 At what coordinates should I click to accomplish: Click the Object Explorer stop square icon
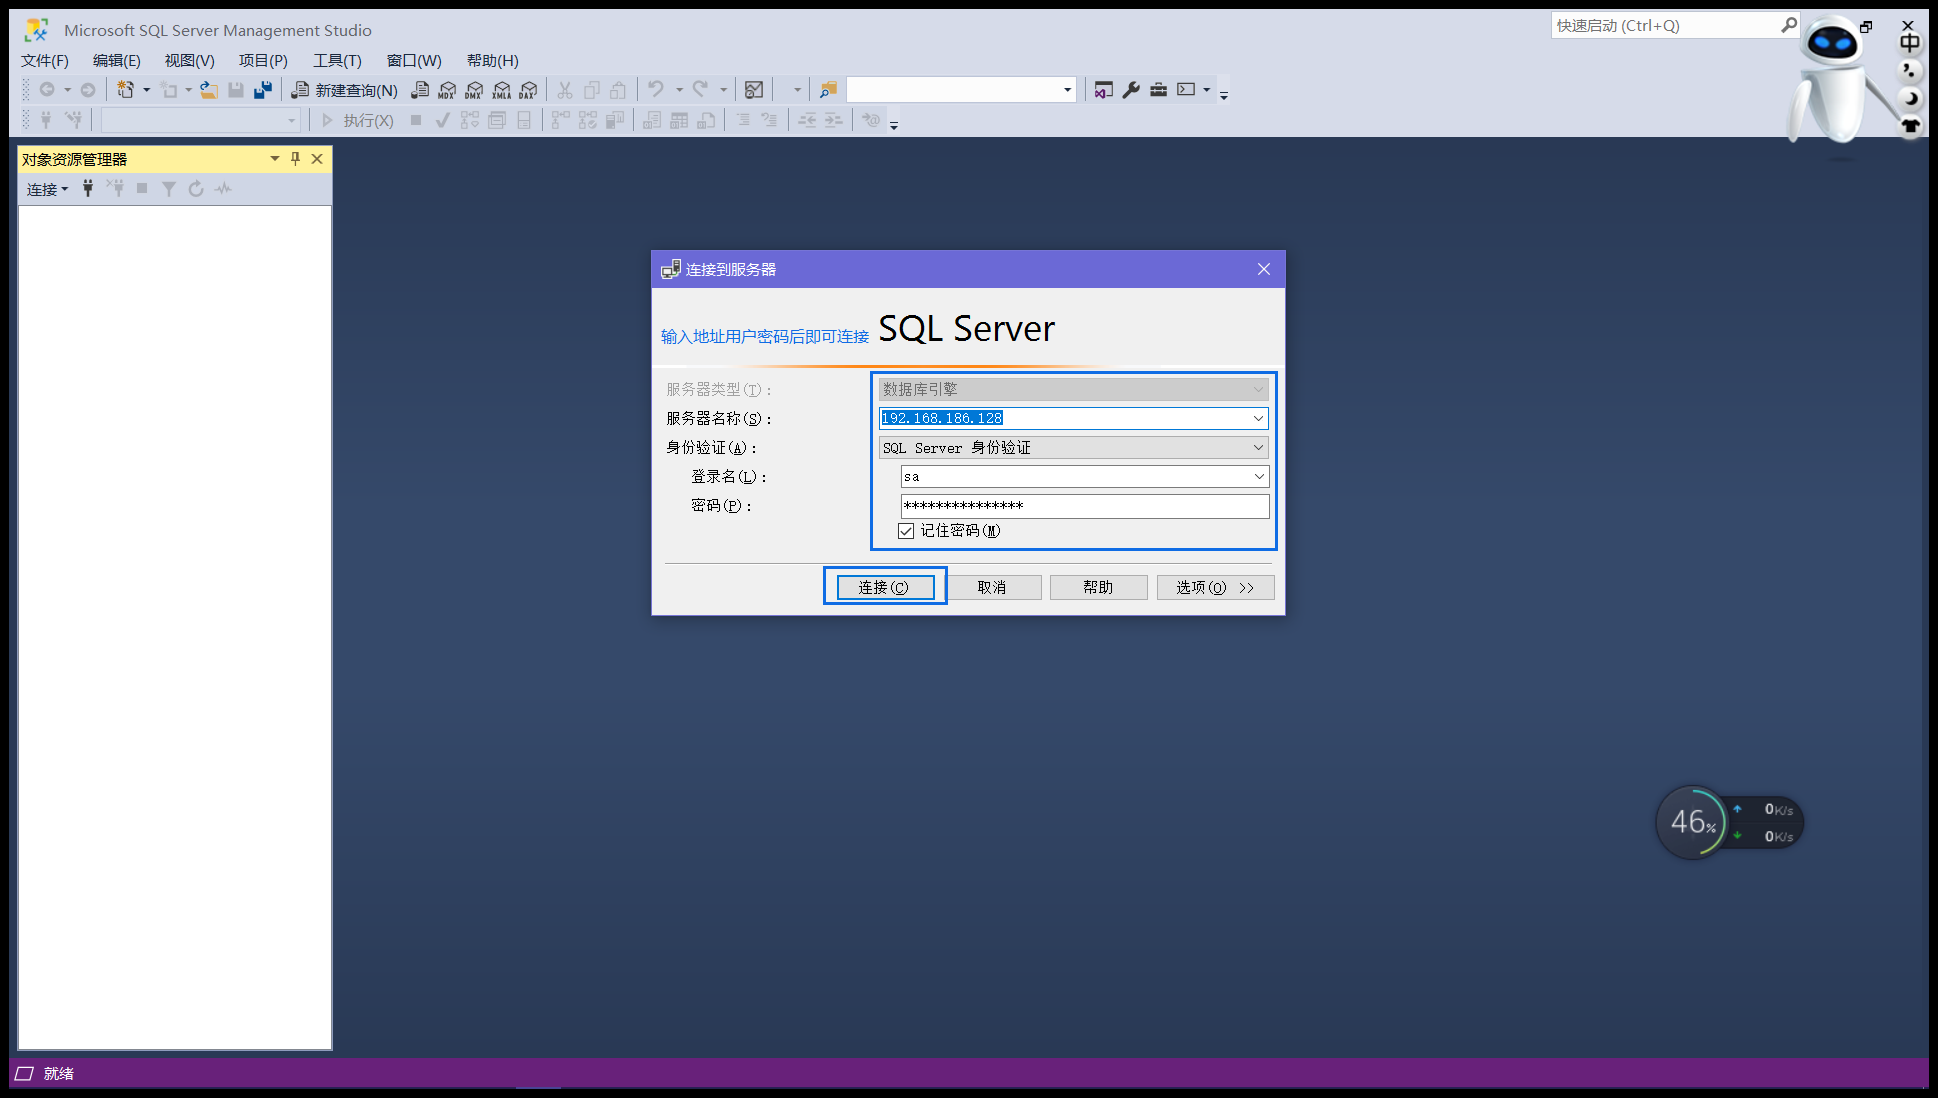(x=142, y=188)
